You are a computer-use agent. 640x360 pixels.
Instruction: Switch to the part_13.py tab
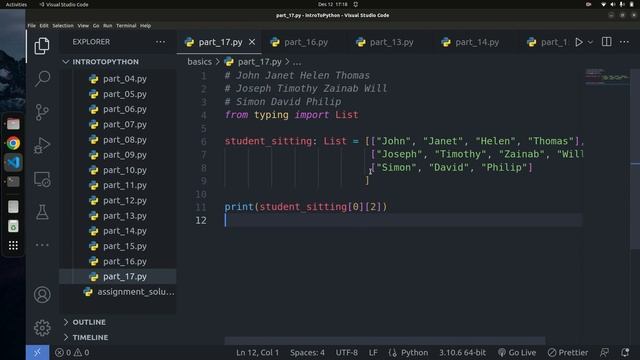390,42
